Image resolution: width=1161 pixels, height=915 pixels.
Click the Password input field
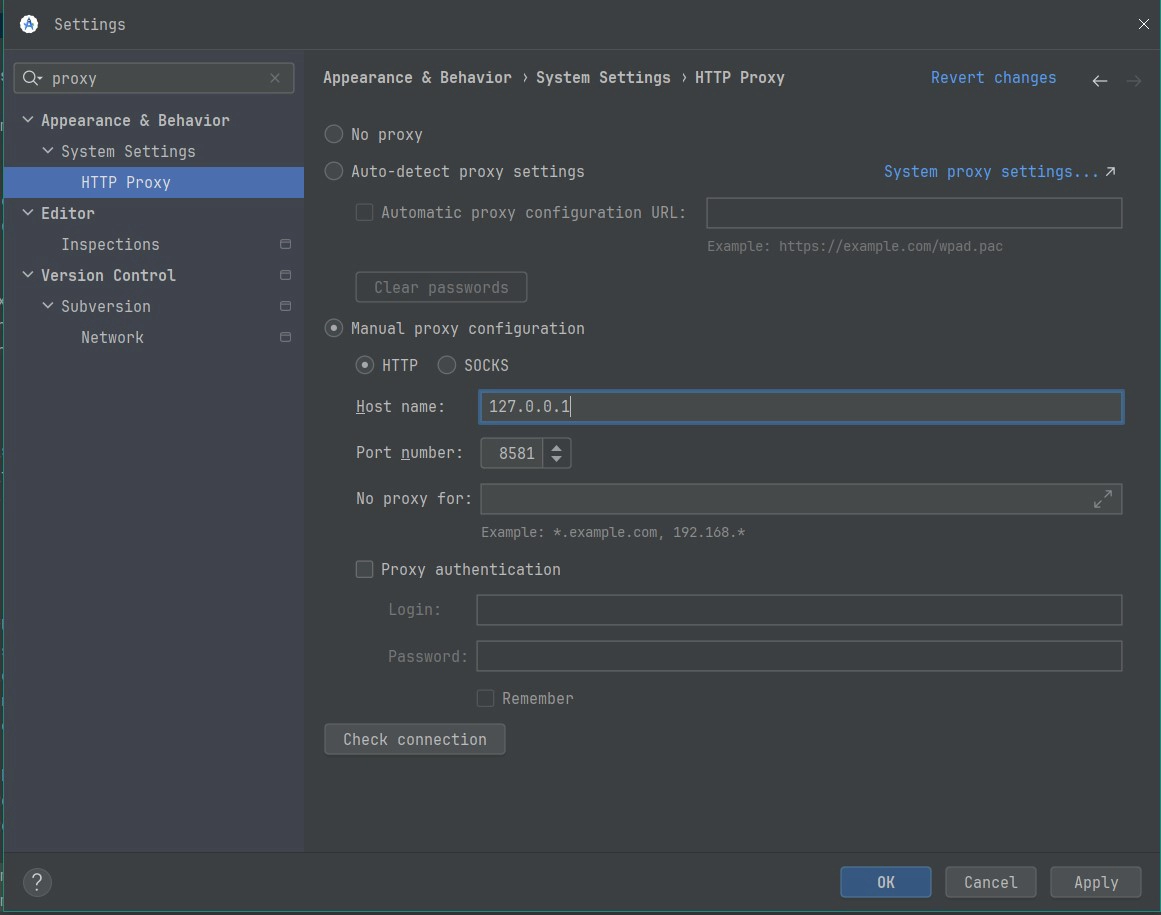pyautogui.click(x=799, y=656)
